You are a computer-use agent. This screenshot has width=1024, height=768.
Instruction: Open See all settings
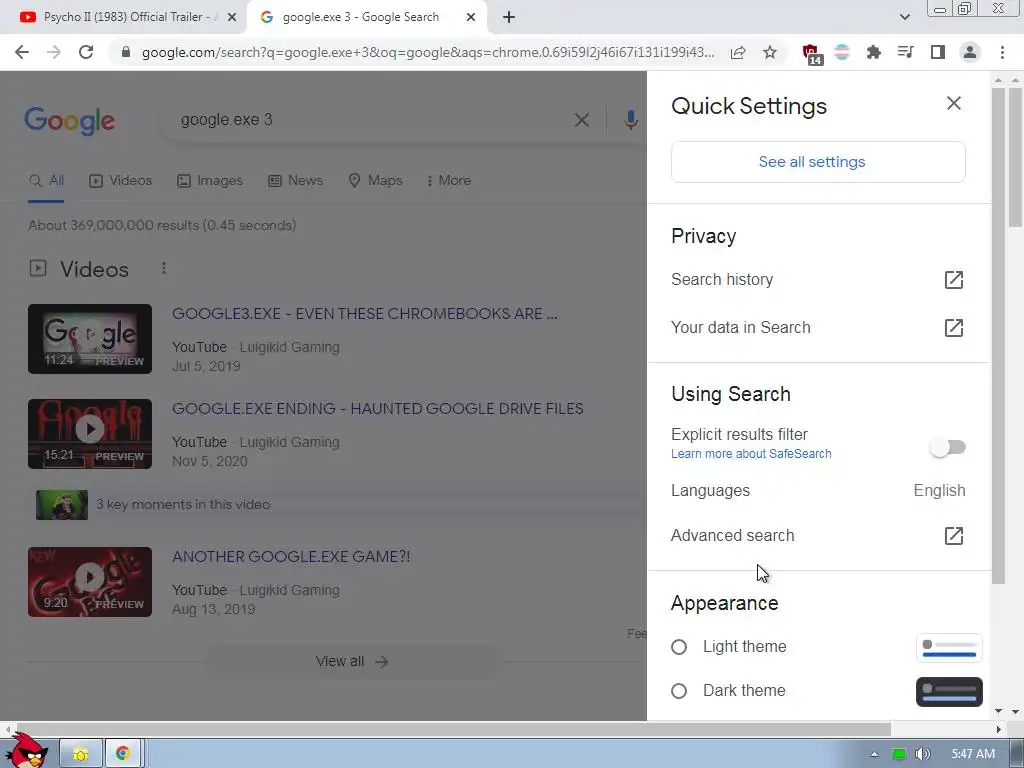coord(818,162)
